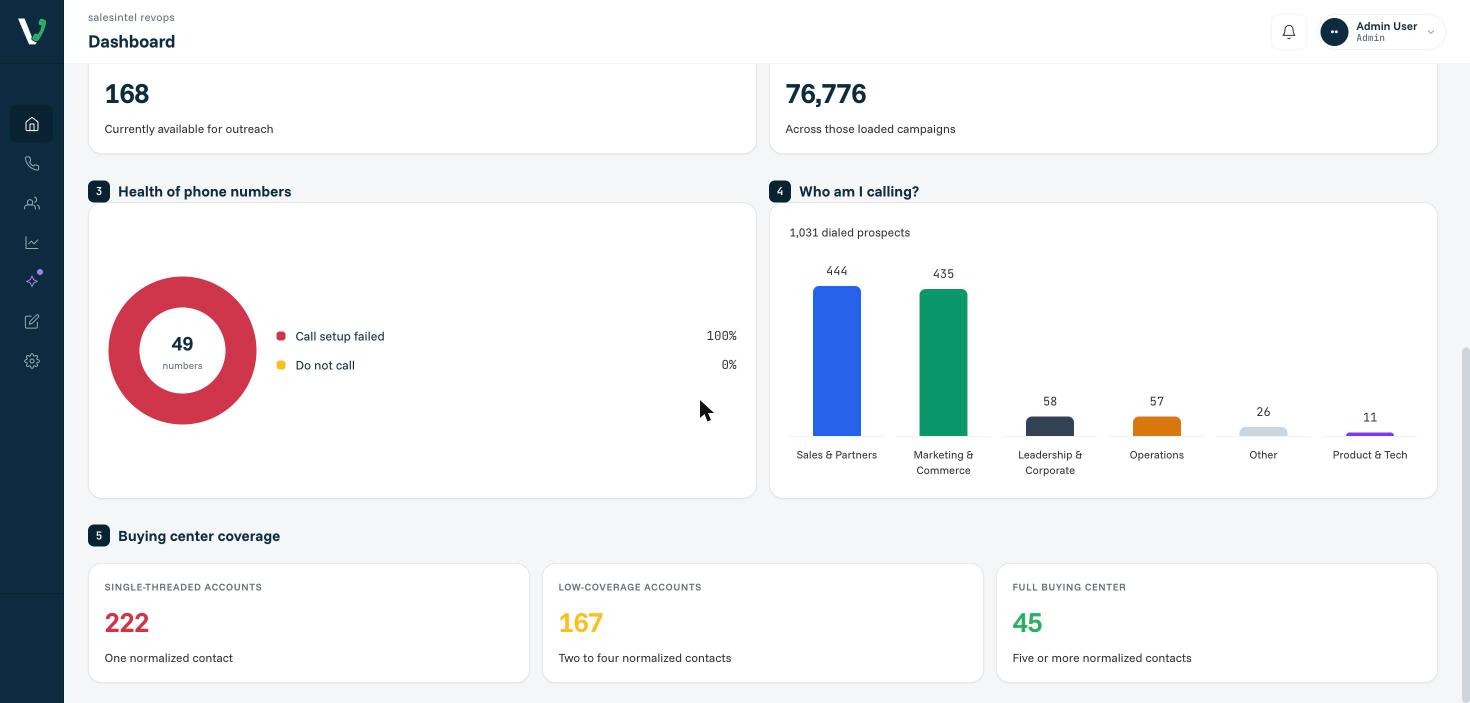1470x703 pixels.
Task: Open the settings gear sidebar icon
Action: [32, 361]
